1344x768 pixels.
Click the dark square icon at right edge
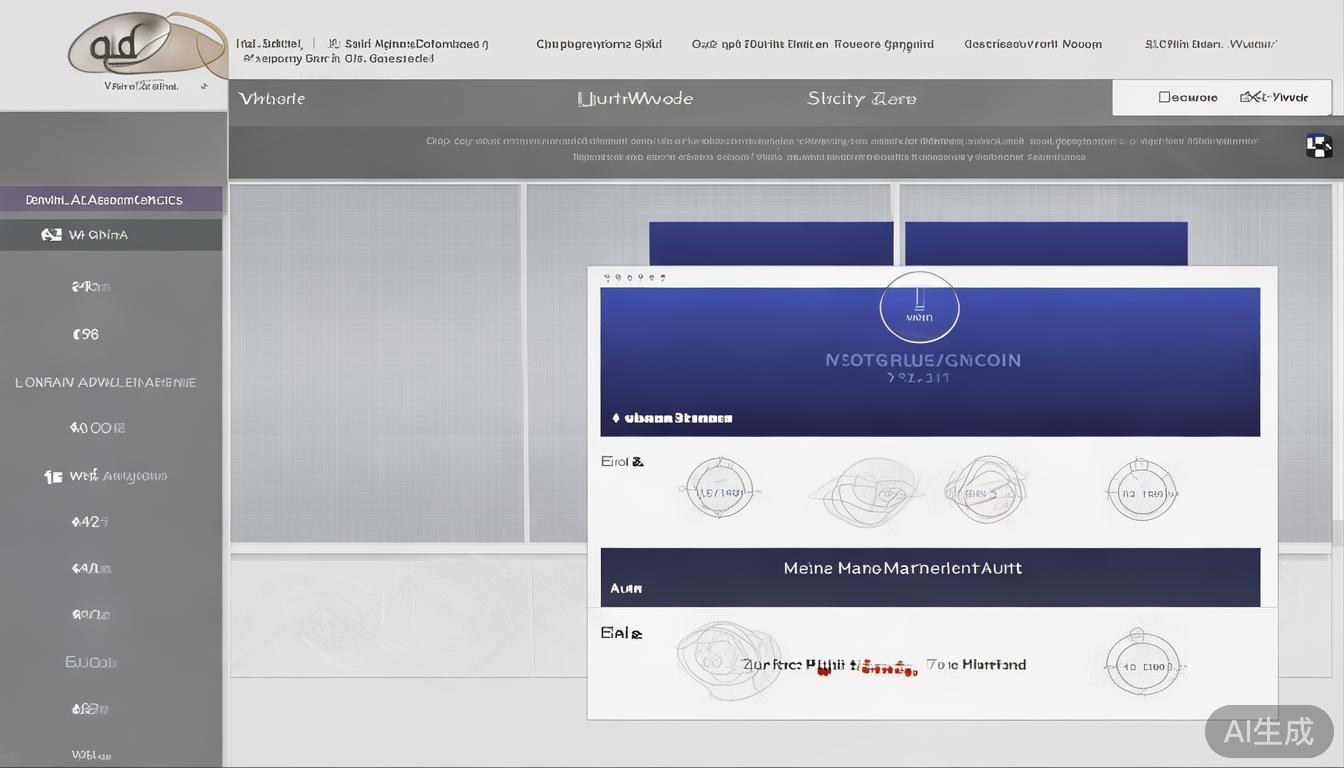coord(1319,146)
